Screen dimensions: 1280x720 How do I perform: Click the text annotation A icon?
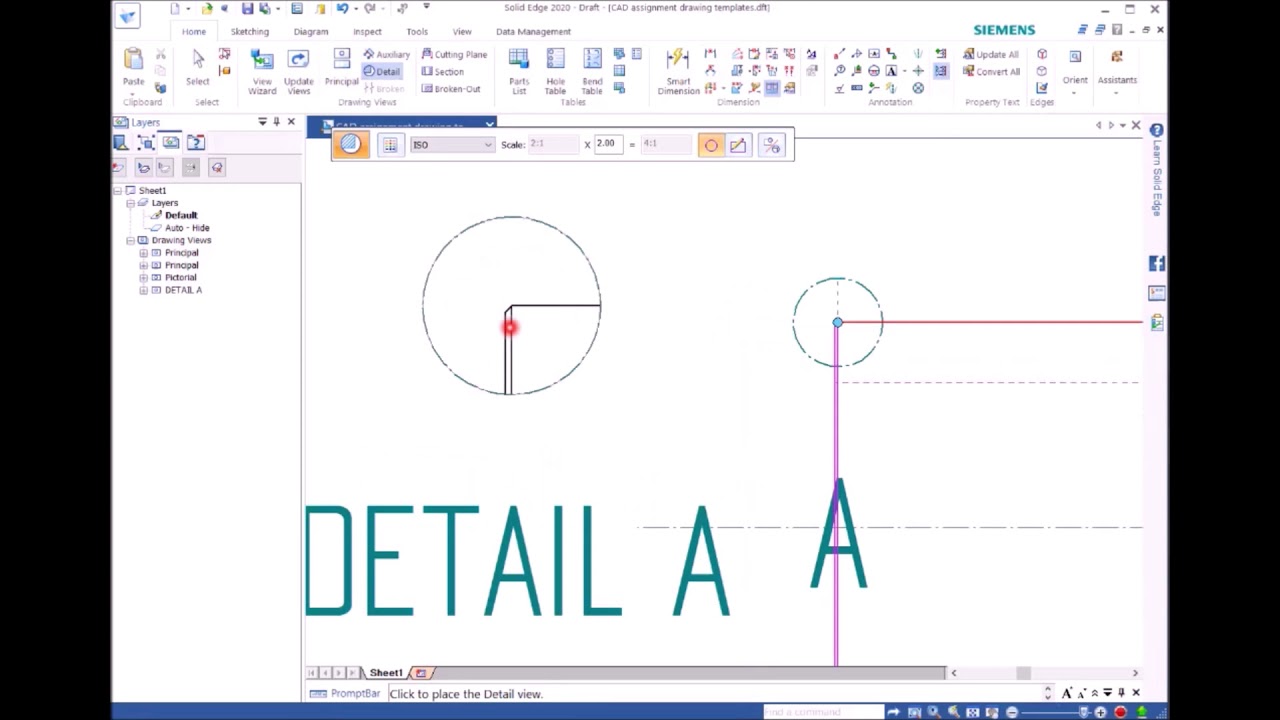click(891, 71)
